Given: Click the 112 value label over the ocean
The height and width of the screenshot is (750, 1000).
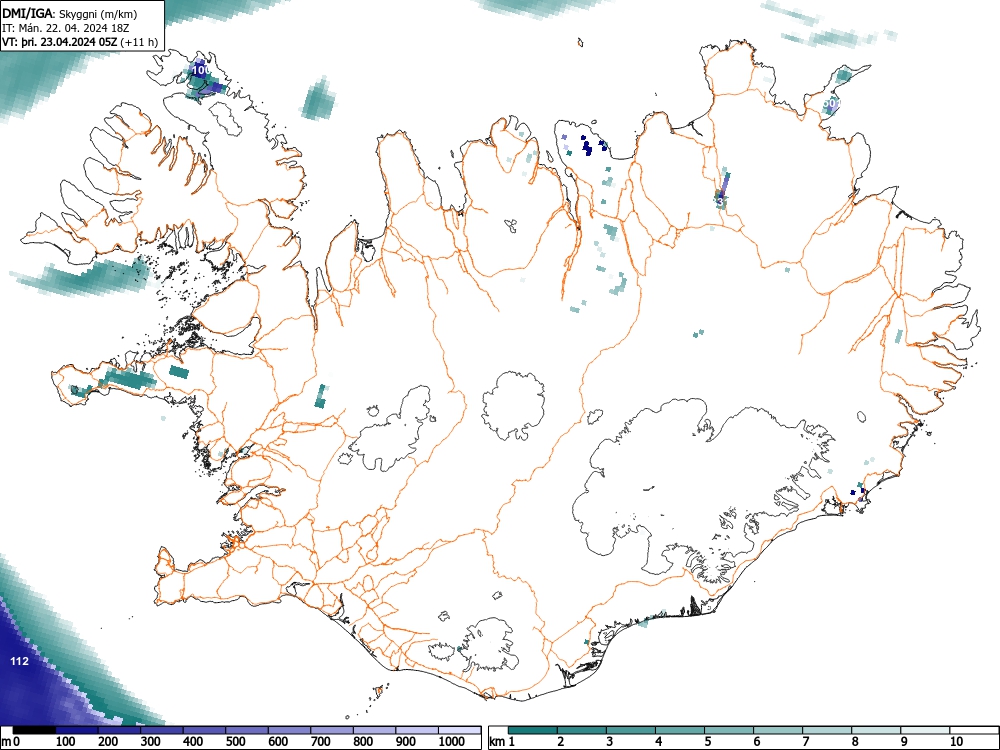Looking at the screenshot, I should pyautogui.click(x=20, y=661).
